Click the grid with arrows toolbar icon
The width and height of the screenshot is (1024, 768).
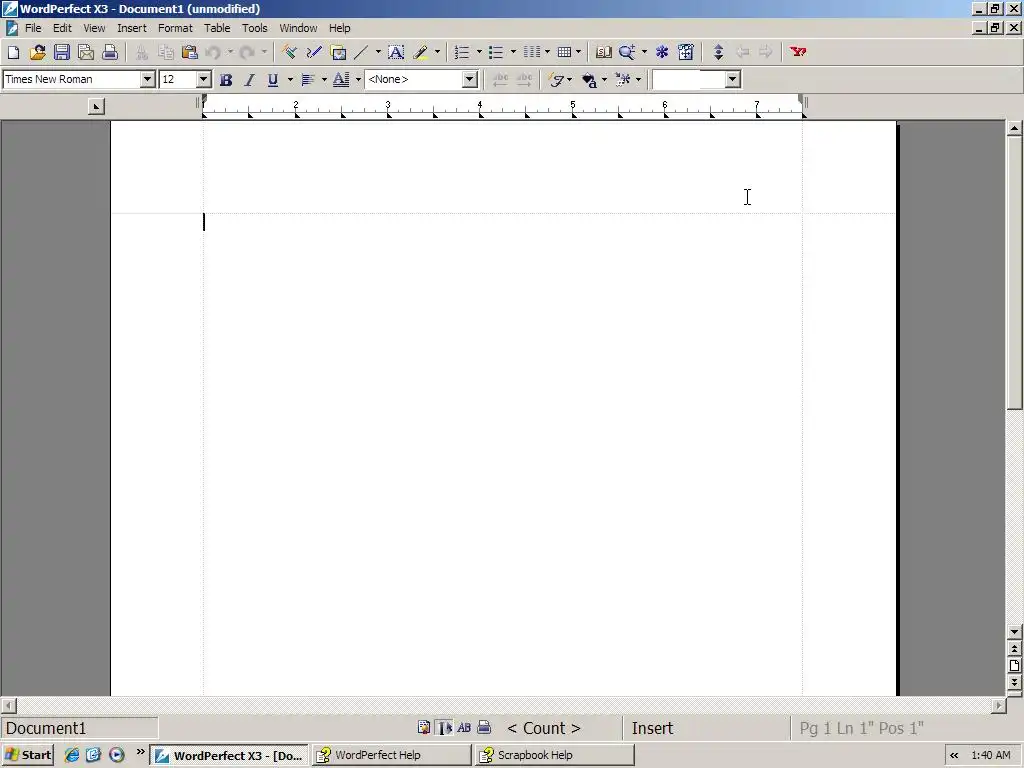coord(686,52)
